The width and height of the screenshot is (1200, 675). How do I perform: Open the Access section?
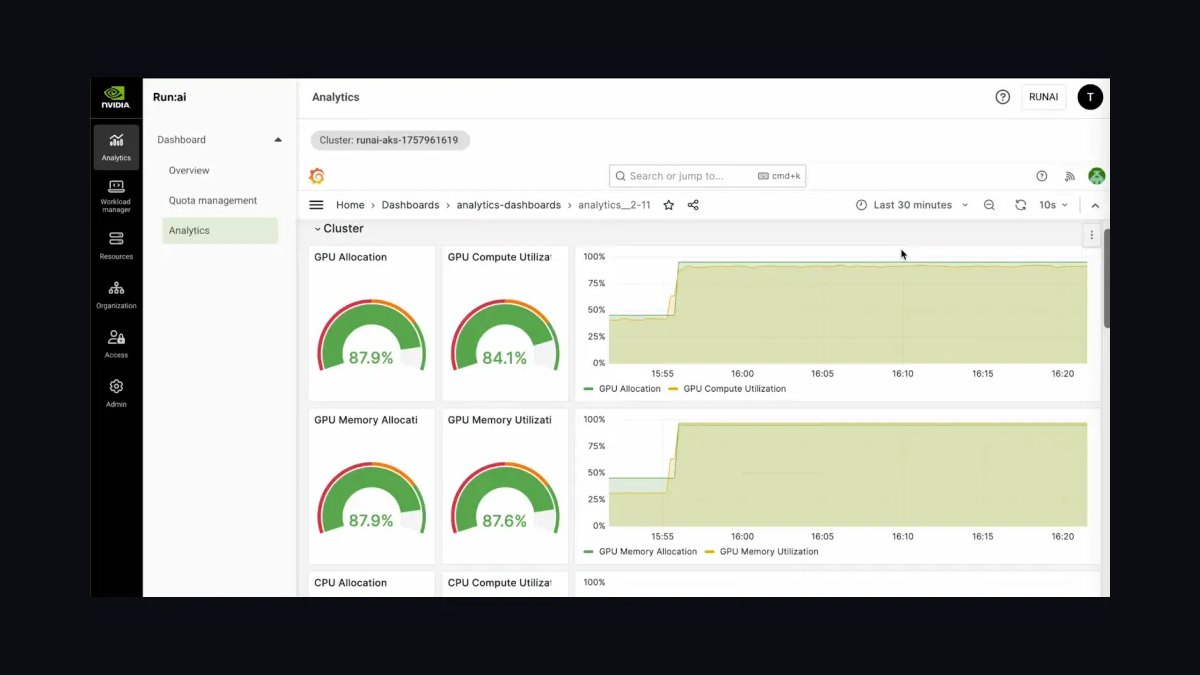tap(116, 344)
